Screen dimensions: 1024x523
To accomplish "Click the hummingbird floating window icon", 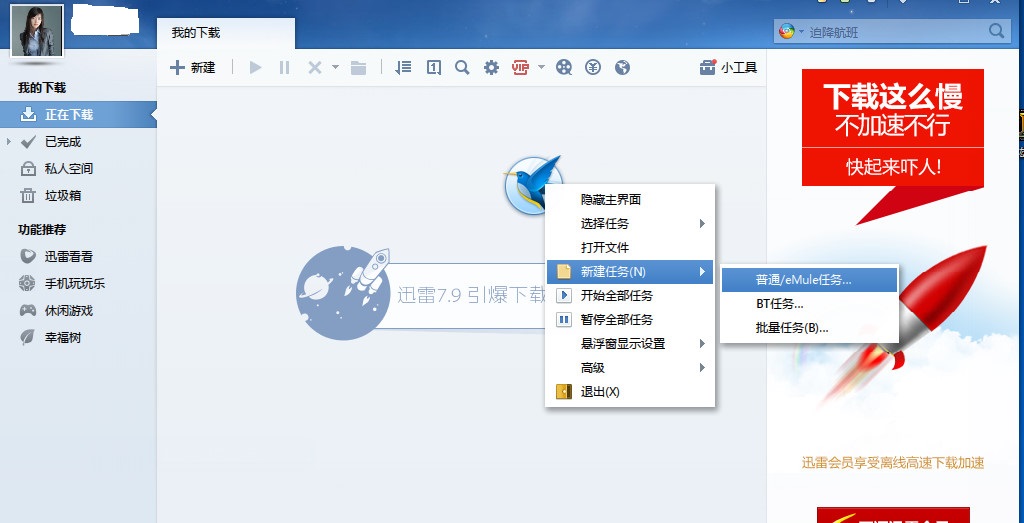I will click(533, 184).
